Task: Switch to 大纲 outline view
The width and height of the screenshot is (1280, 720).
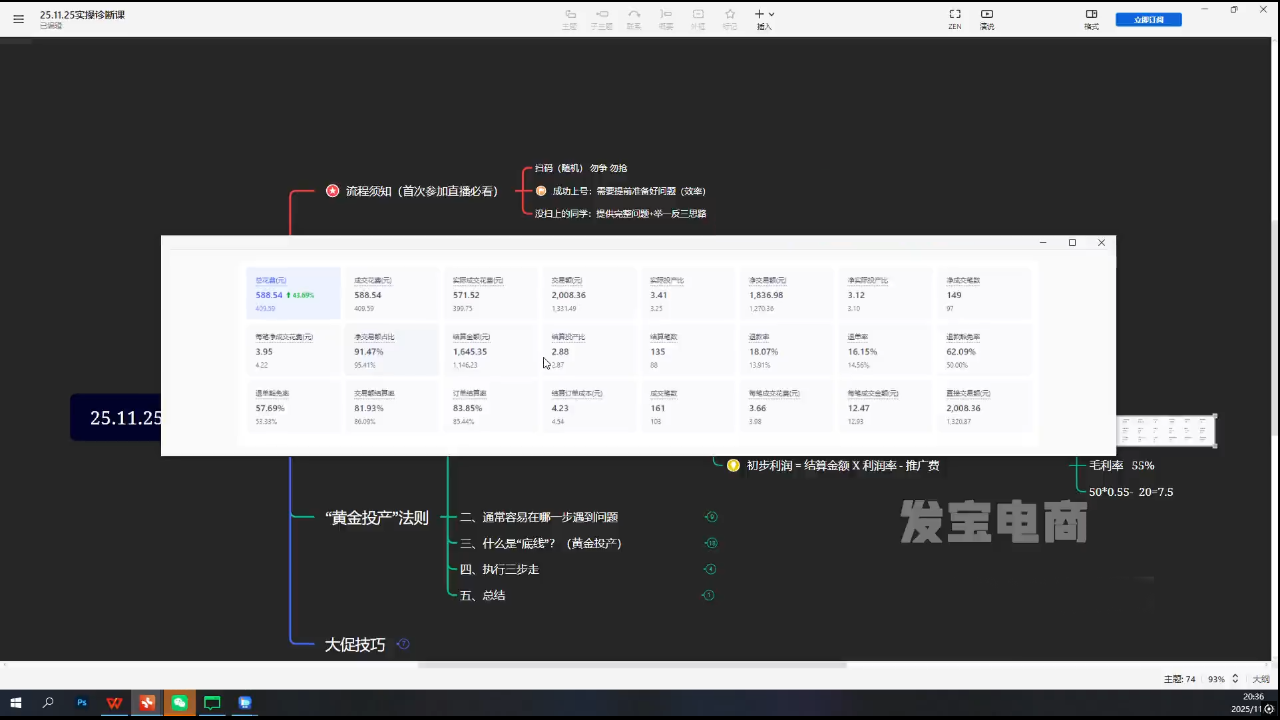Action: [1260, 679]
